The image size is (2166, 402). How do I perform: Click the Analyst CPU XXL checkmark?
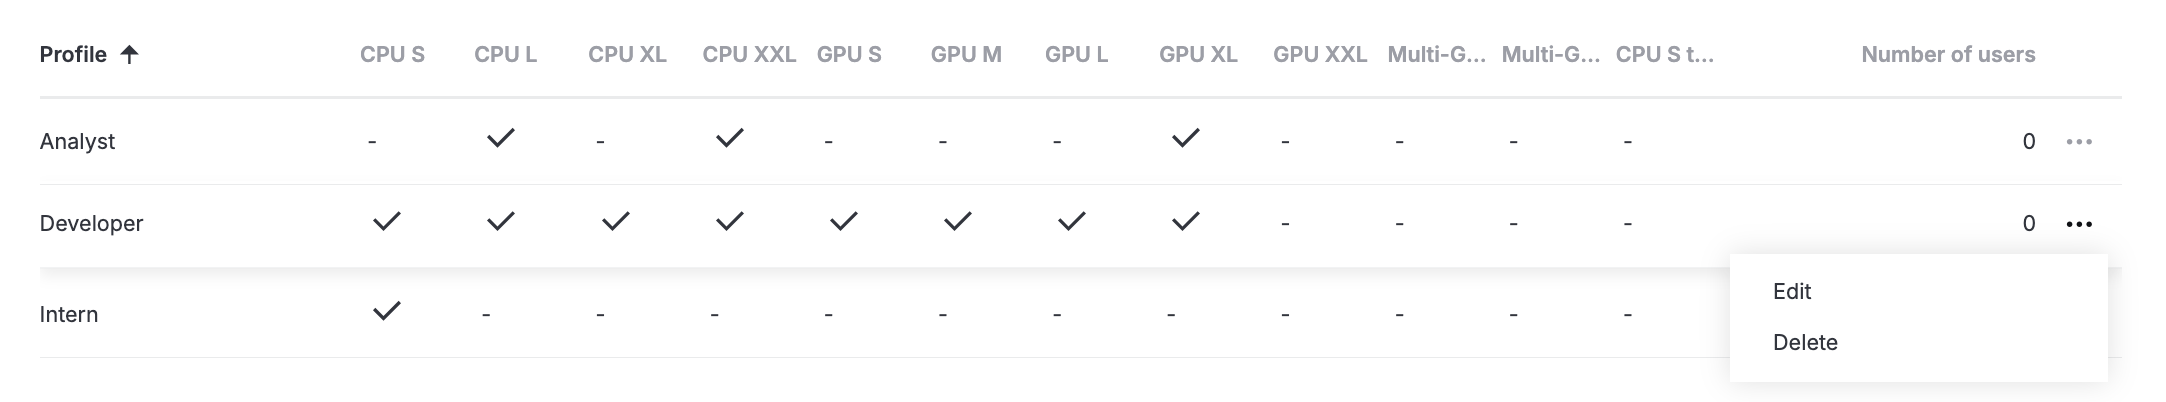(729, 138)
